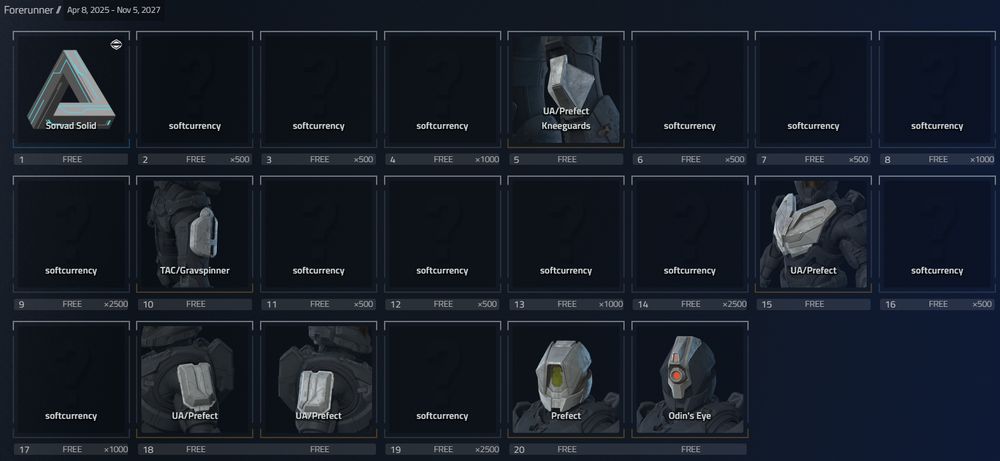Click the tier 17 softcurrency x1000 tile

[x=71, y=379]
